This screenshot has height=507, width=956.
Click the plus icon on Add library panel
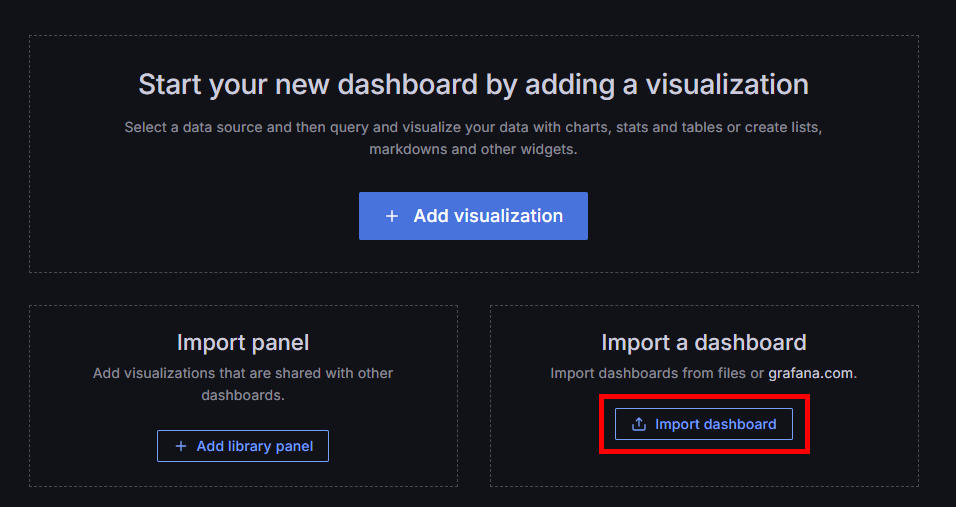[181, 446]
